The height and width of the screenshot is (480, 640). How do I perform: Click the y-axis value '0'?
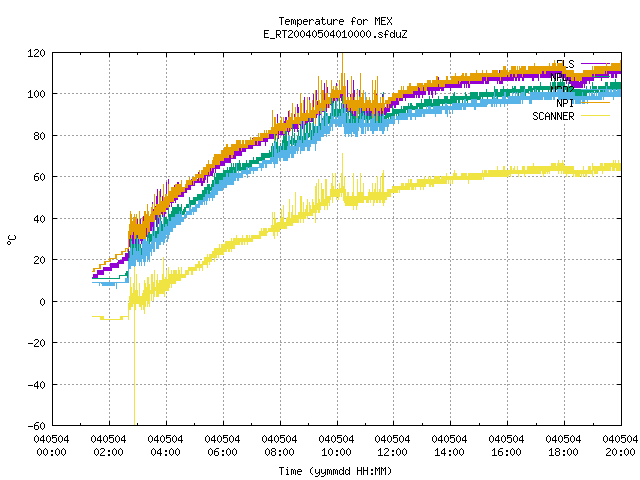click(x=42, y=302)
